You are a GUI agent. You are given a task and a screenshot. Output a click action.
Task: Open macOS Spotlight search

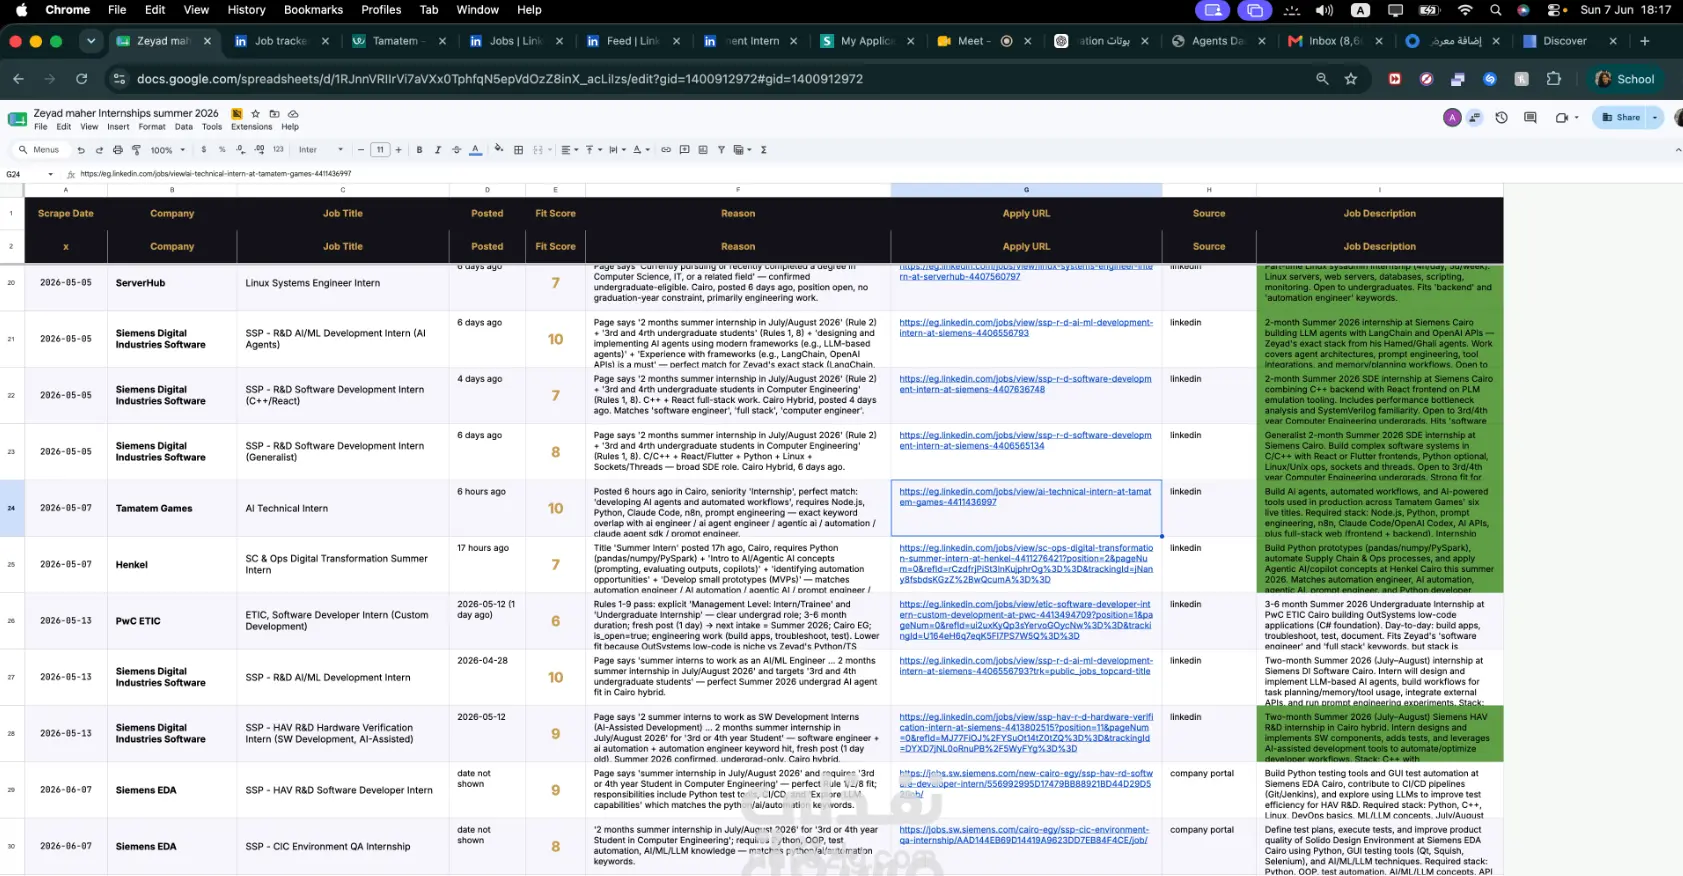[1495, 10]
